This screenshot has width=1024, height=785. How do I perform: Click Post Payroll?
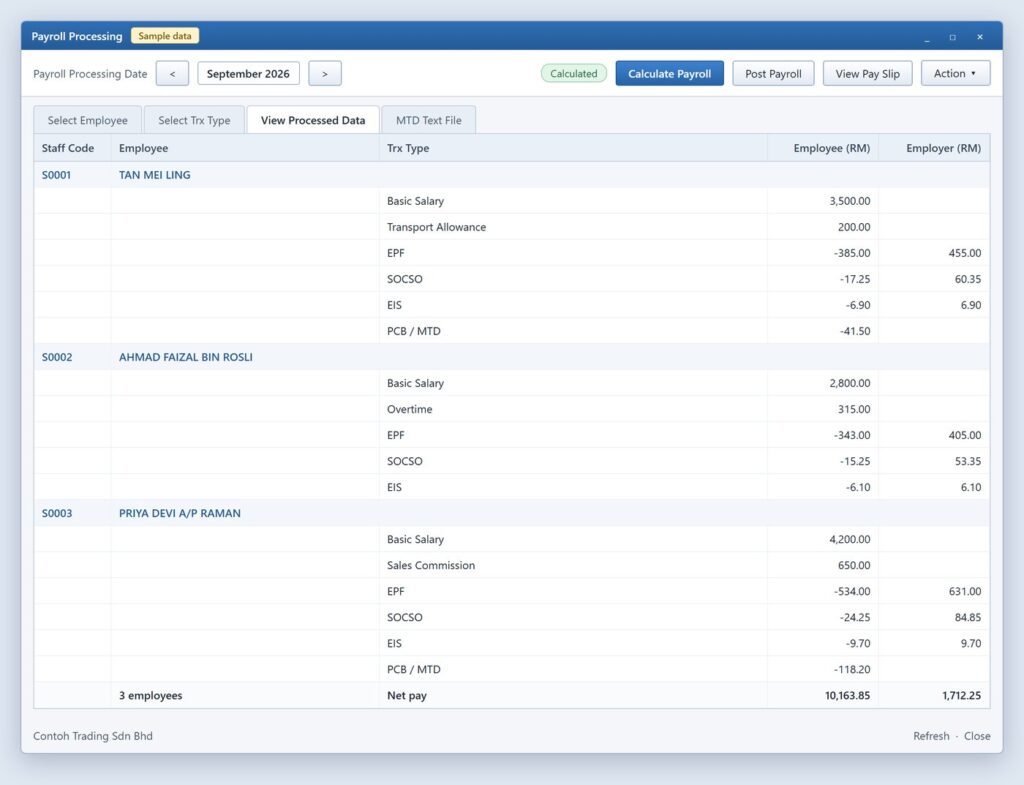pyautogui.click(x=773, y=74)
